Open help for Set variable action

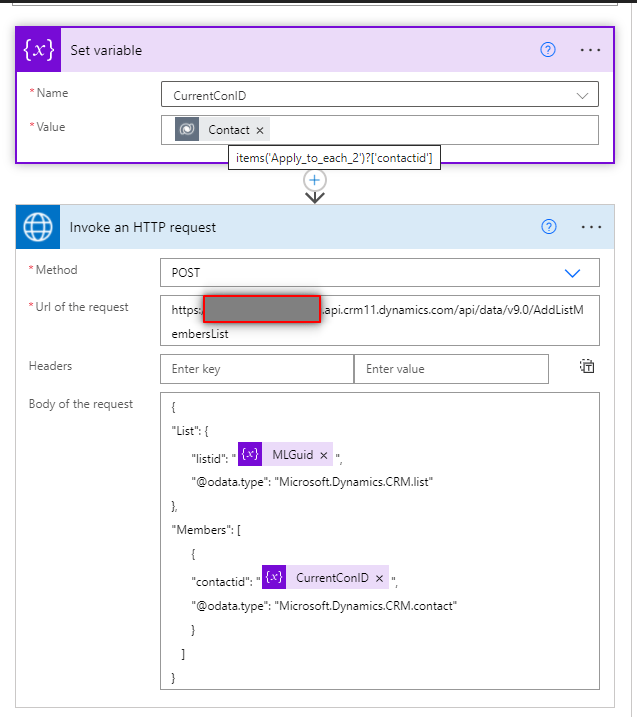tap(548, 50)
